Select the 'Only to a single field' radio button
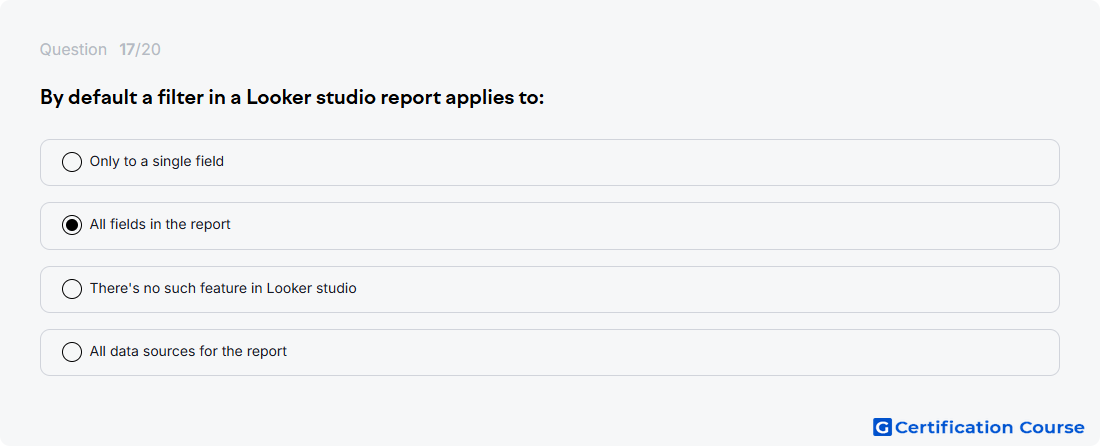The image size is (1100, 446). [72, 162]
